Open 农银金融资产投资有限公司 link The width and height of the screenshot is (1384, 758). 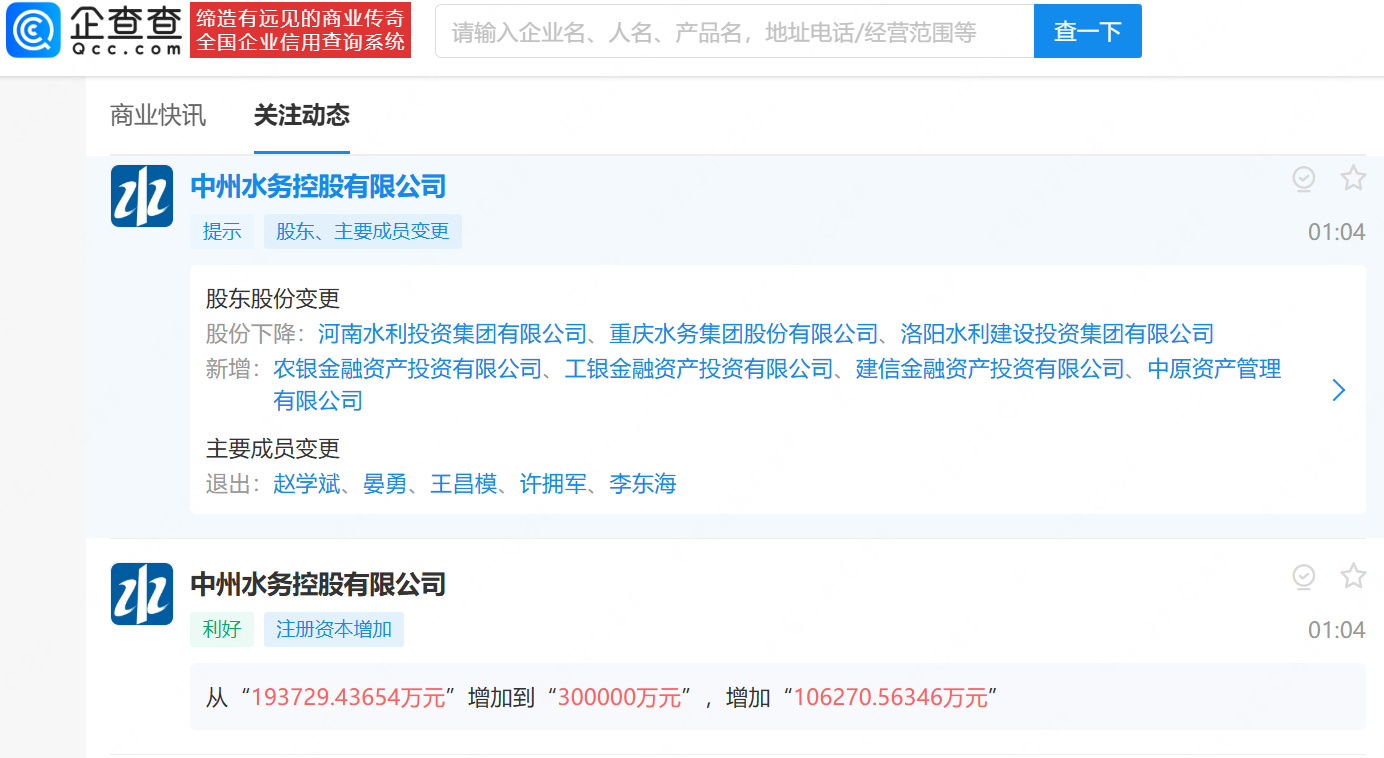click(407, 369)
